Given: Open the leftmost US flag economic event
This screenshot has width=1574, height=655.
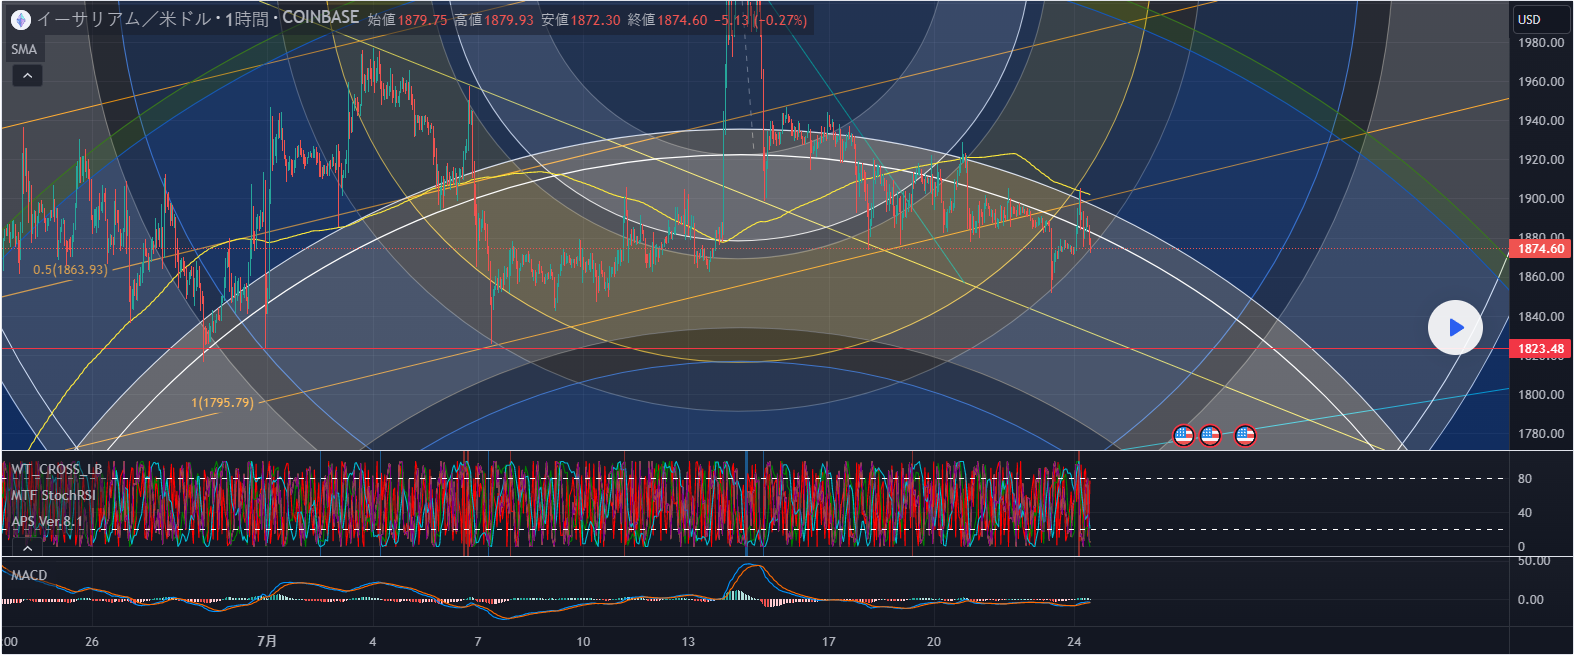Looking at the screenshot, I should (1184, 435).
